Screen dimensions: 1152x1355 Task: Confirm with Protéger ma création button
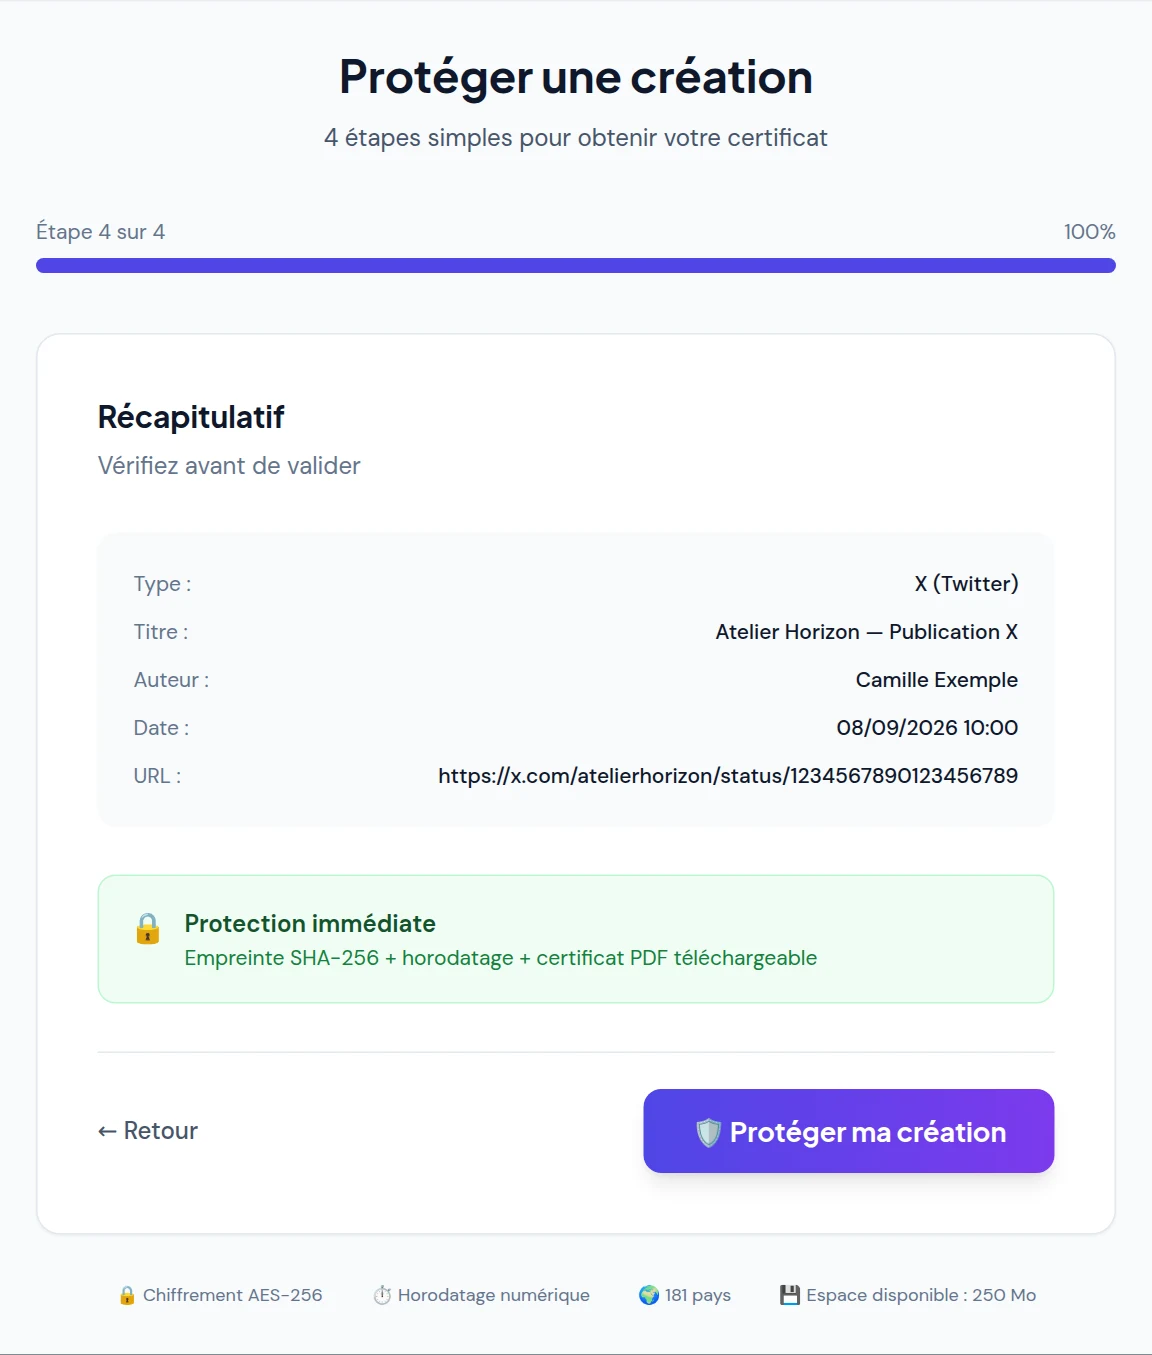(x=849, y=1131)
